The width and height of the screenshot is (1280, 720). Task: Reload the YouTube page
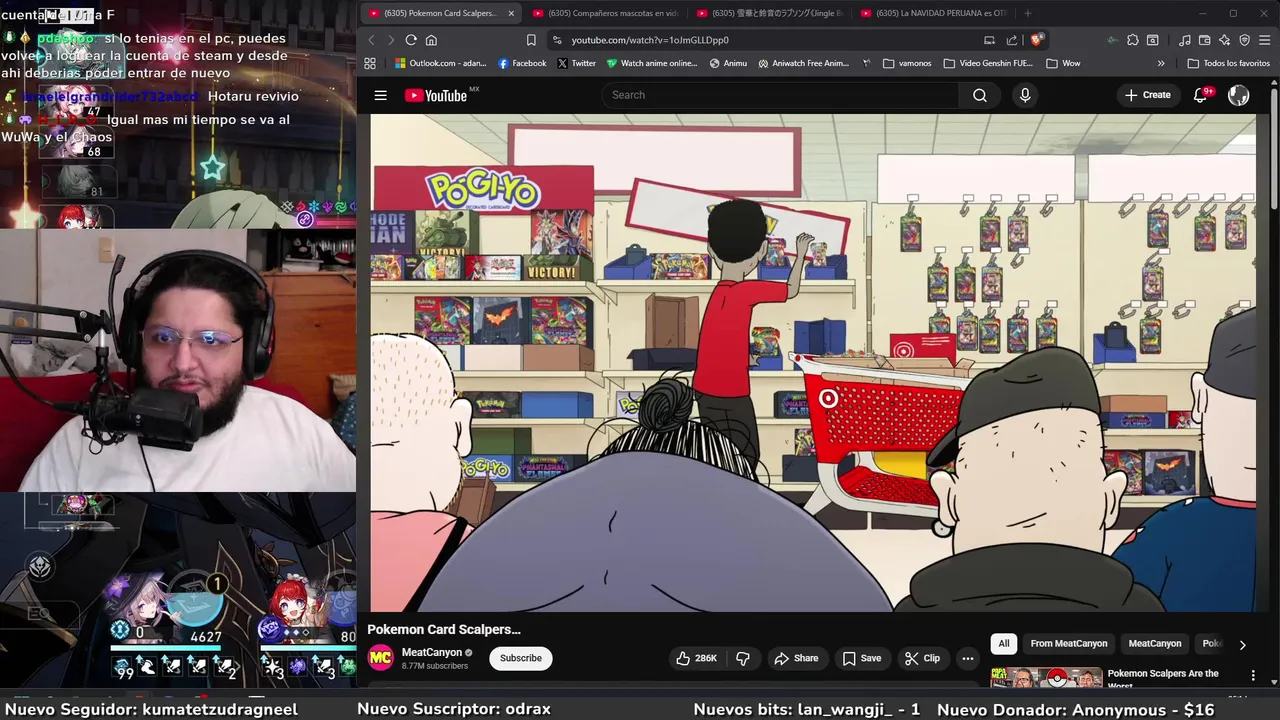pos(411,40)
